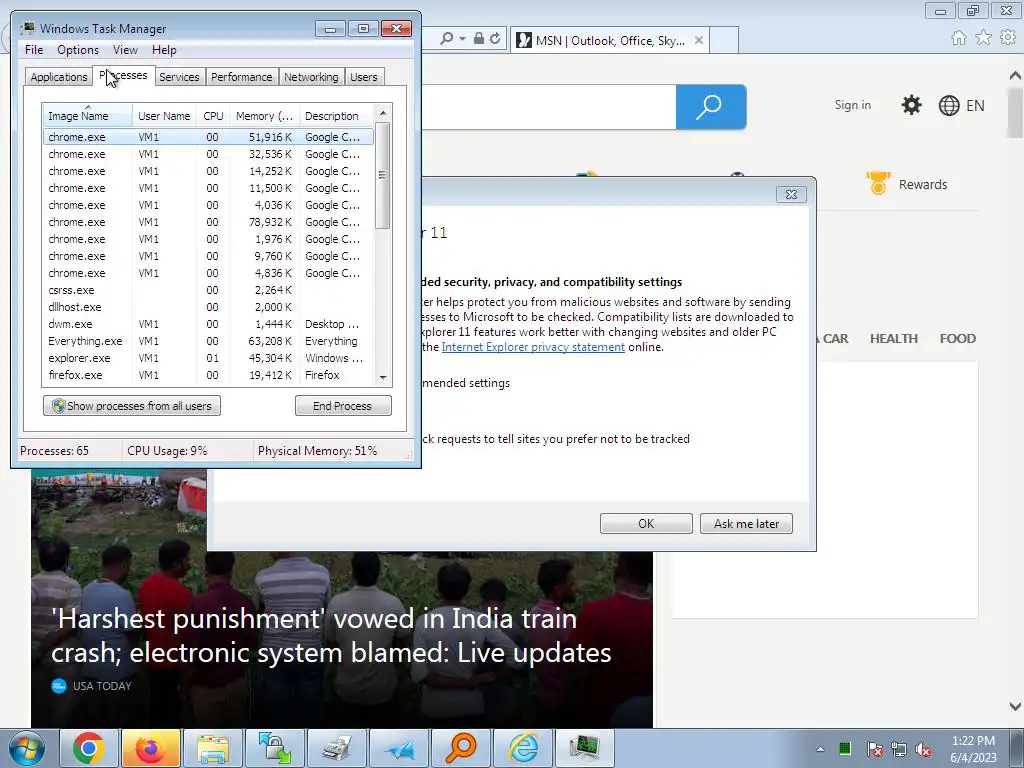
Task: Launch Firefox from the taskbar
Action: click(x=150, y=748)
